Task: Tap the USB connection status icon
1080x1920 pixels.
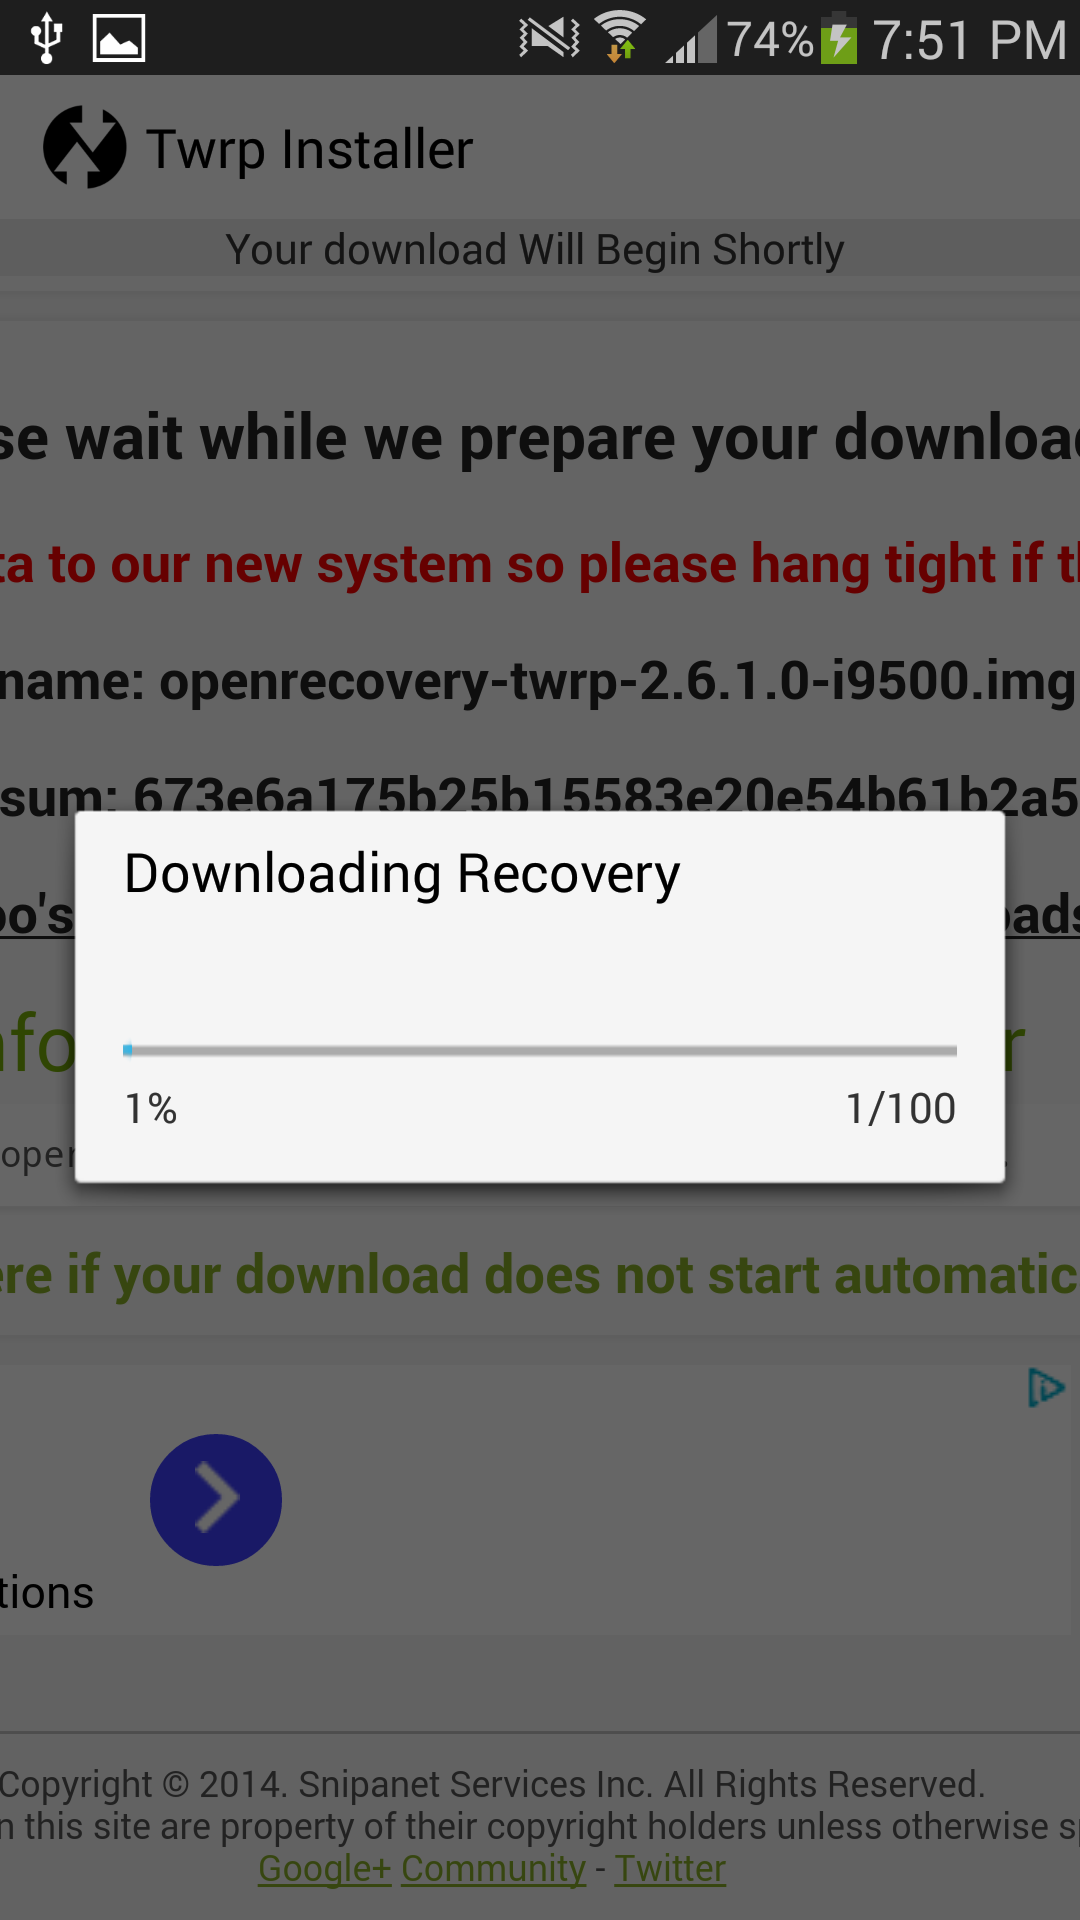Action: point(47,39)
